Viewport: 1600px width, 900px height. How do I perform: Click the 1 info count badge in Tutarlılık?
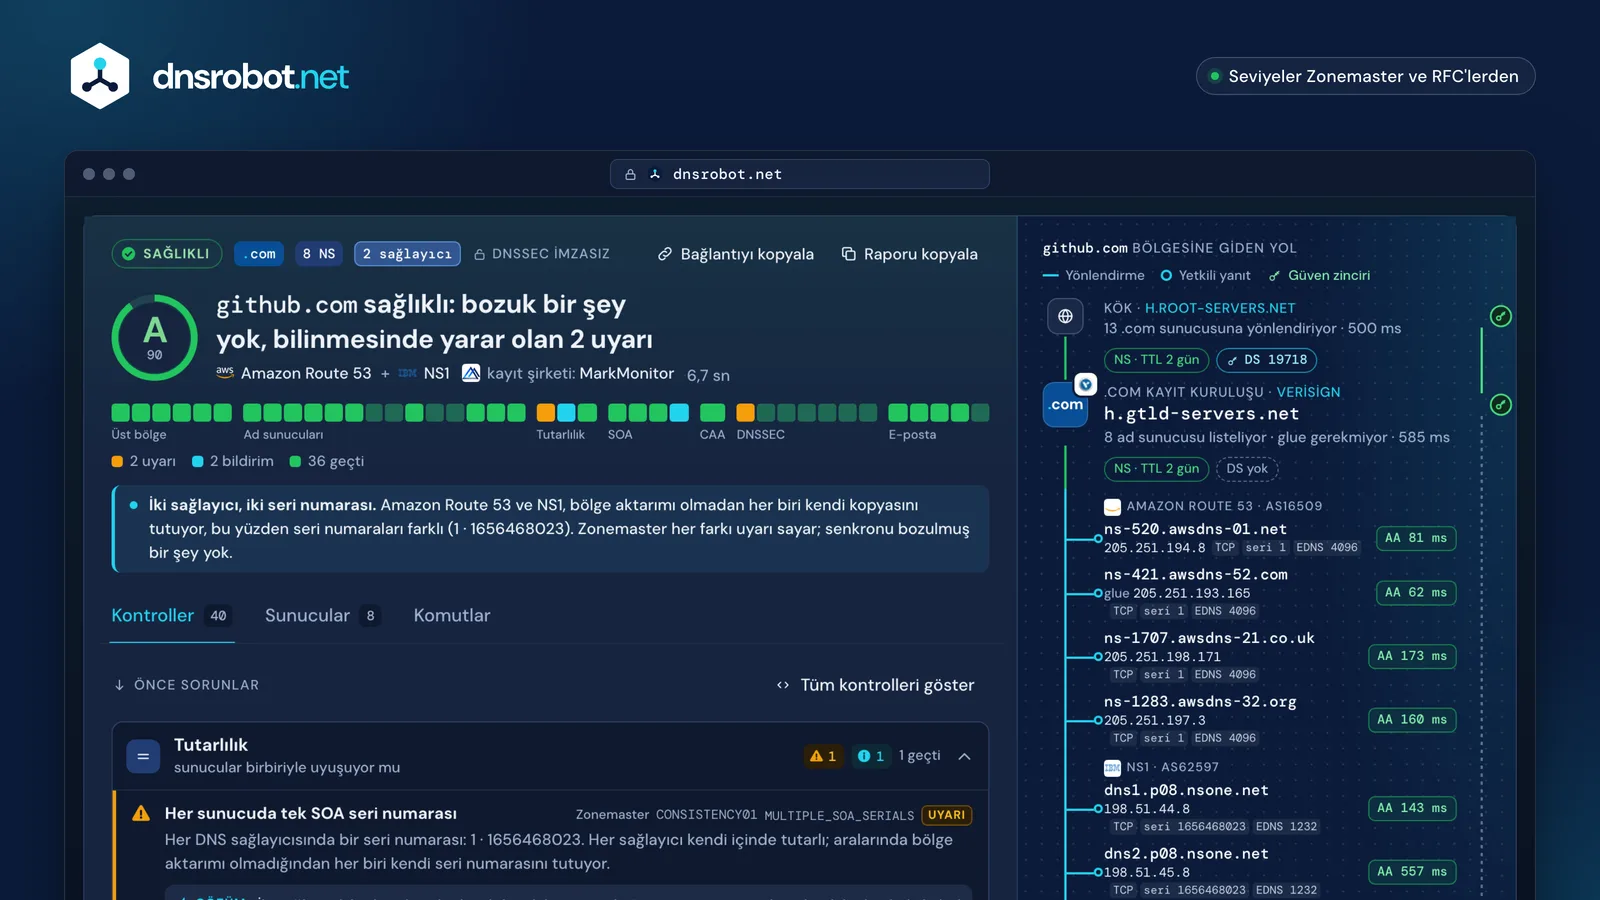(871, 757)
